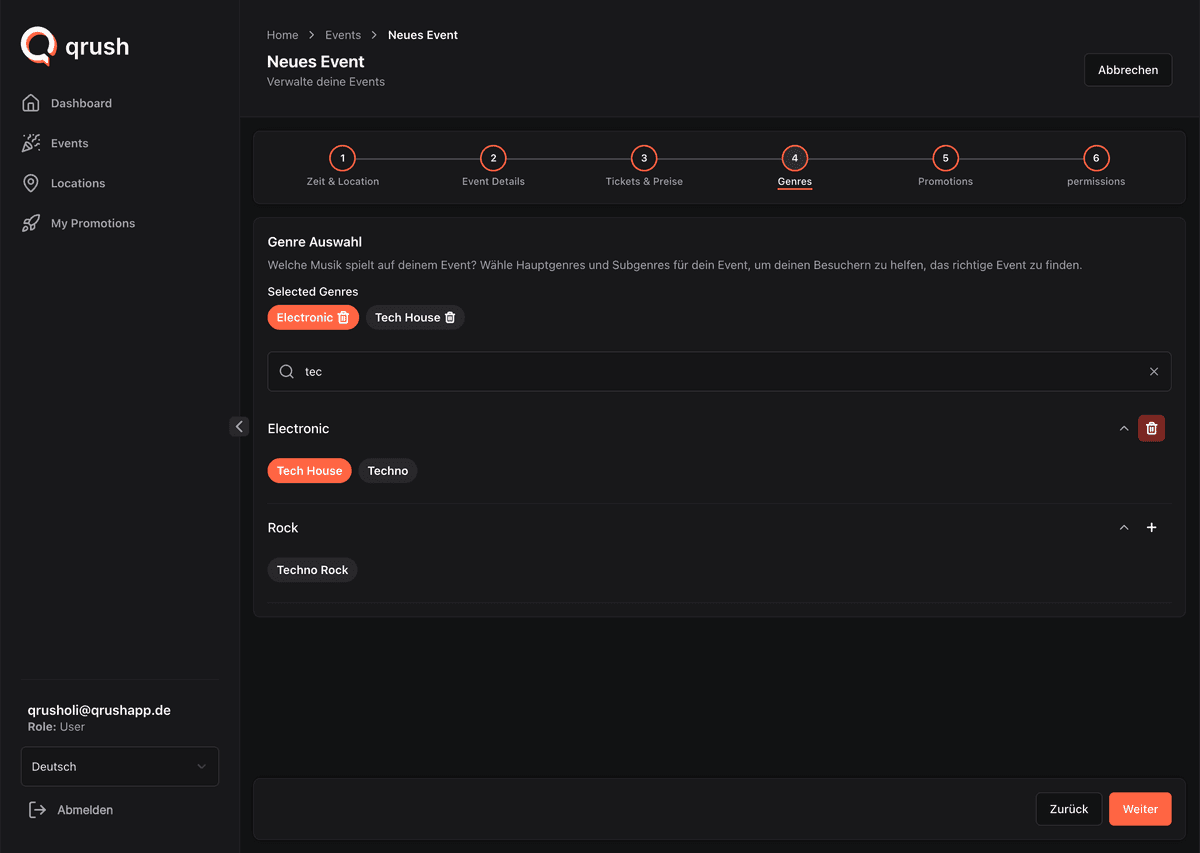Delete the Electronic genre with the red trash button

point(1151,428)
